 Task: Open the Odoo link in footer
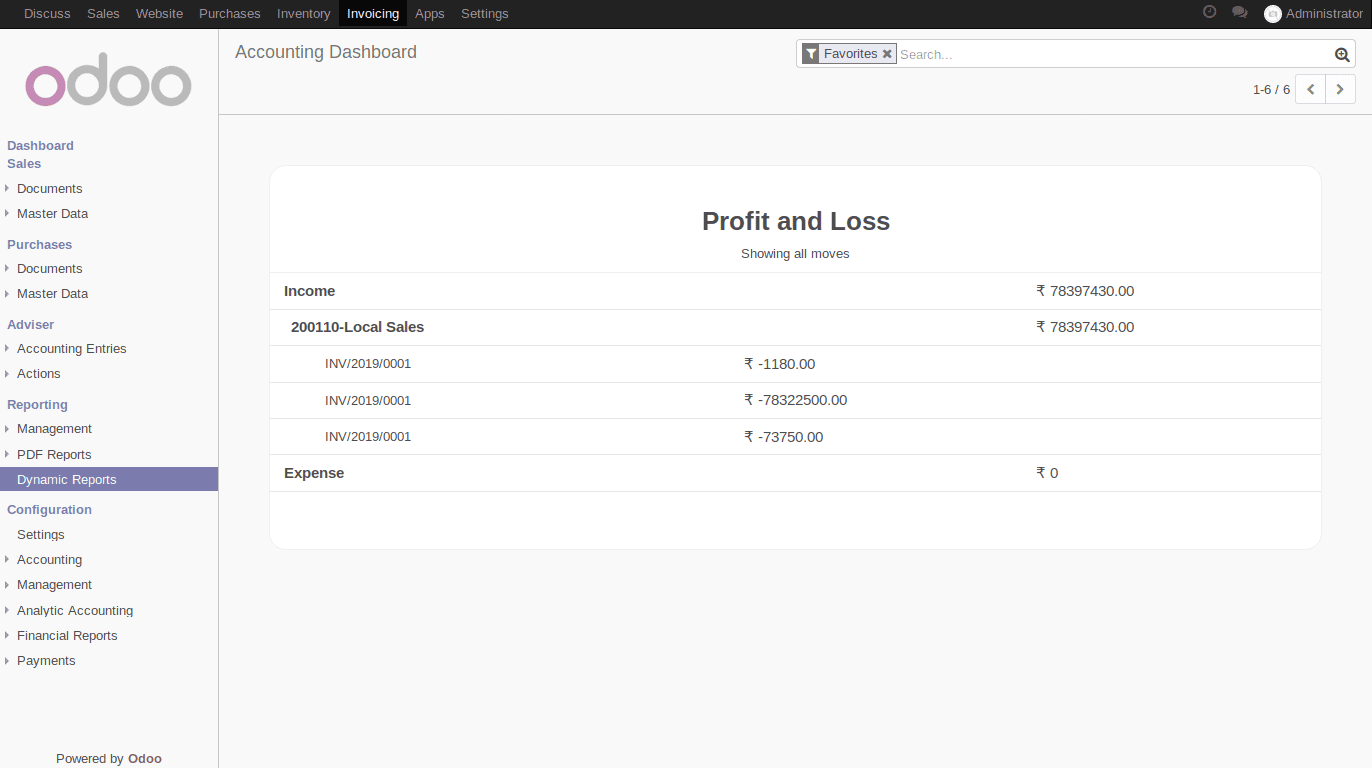[145, 759]
